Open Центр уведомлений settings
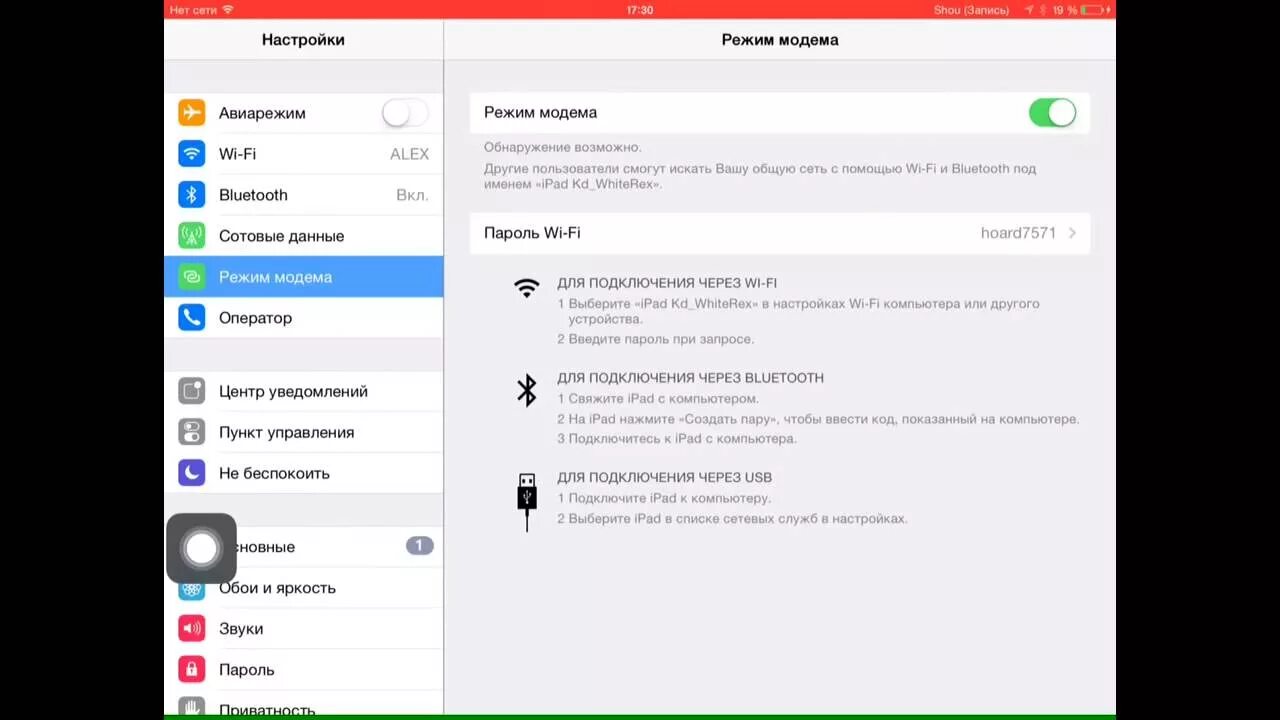The width and height of the screenshot is (1280, 720). [x=304, y=391]
